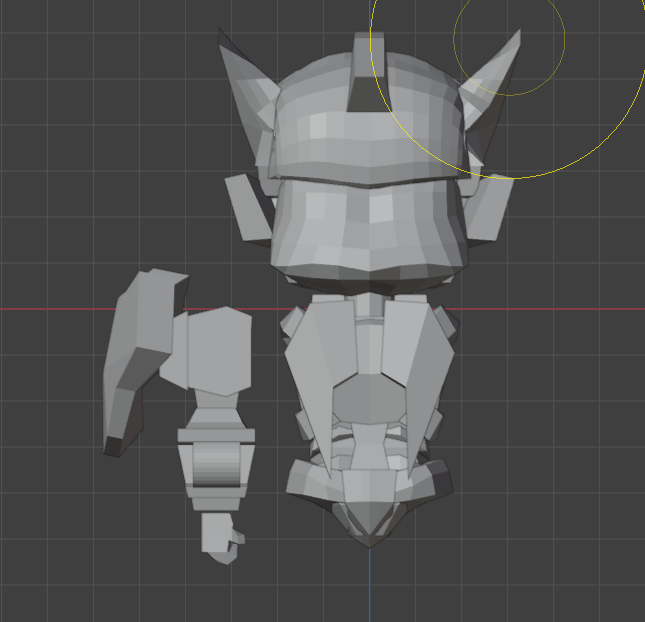Click the model's left pointed horn
The image size is (645, 622).
pyautogui.click(x=243, y=85)
